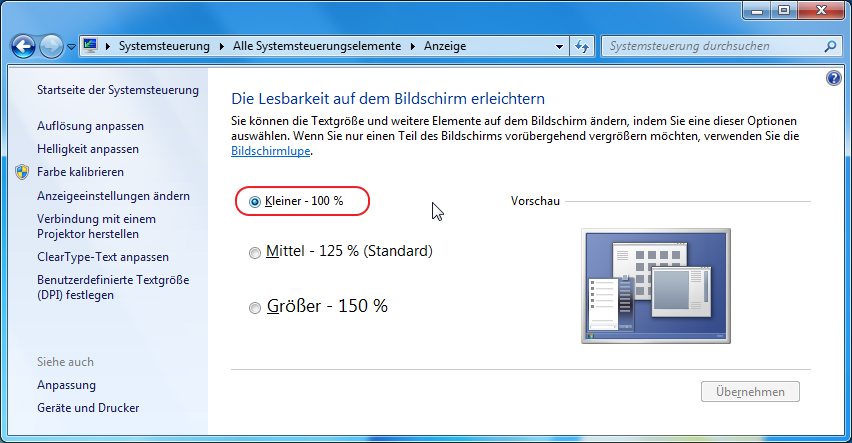Open the recent pages dropdown arrow

[x=71, y=47]
